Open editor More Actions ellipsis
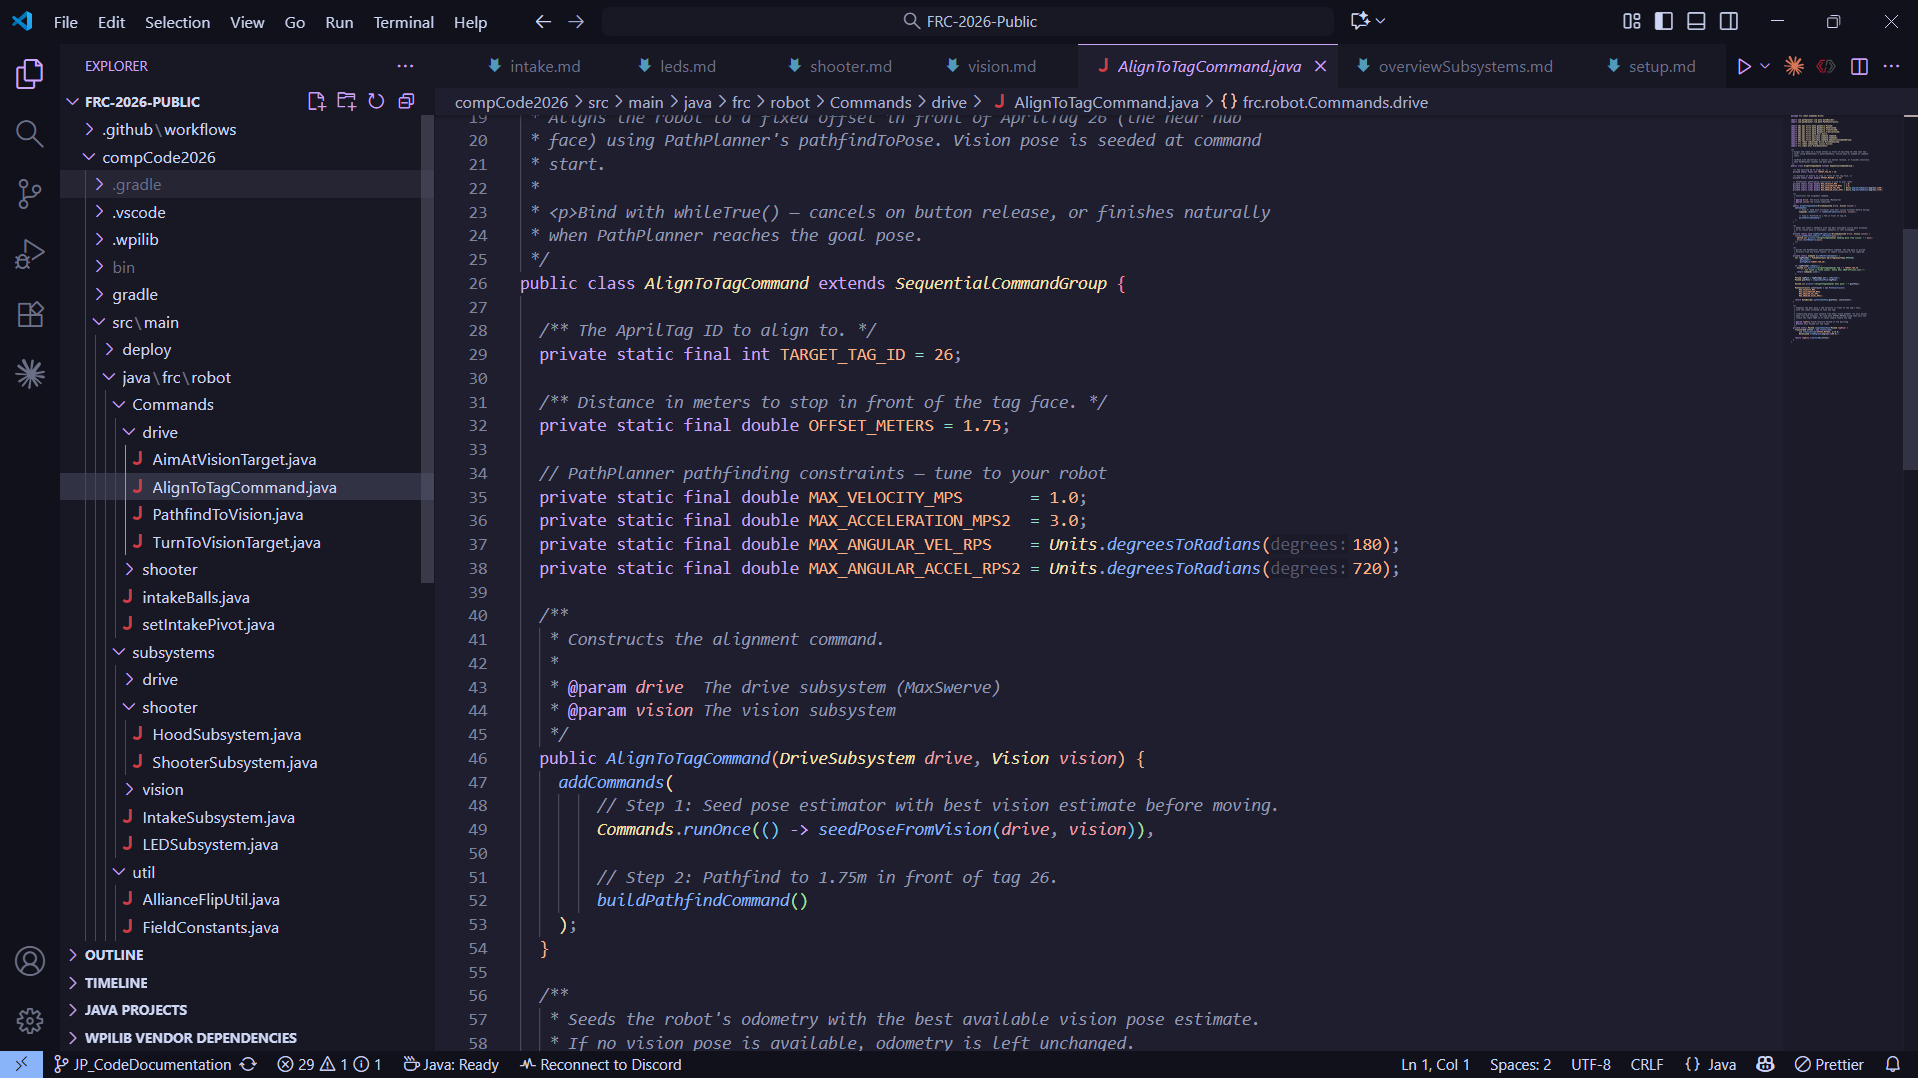 point(1891,66)
